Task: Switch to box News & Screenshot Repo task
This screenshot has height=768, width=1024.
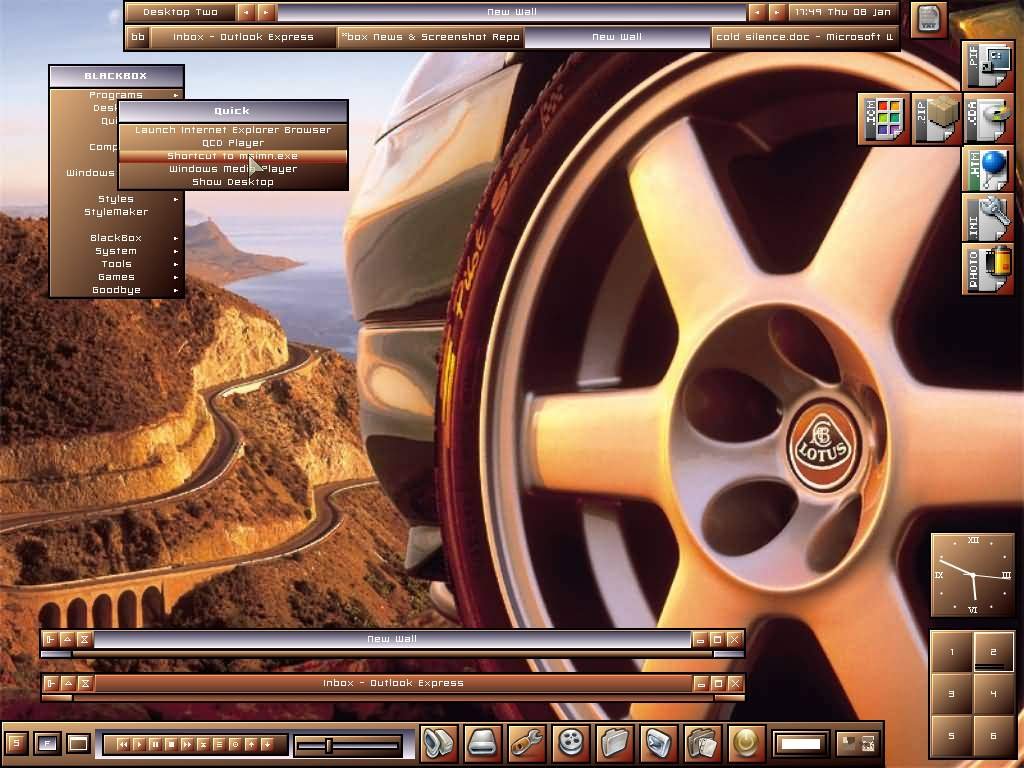Action: tap(430, 37)
